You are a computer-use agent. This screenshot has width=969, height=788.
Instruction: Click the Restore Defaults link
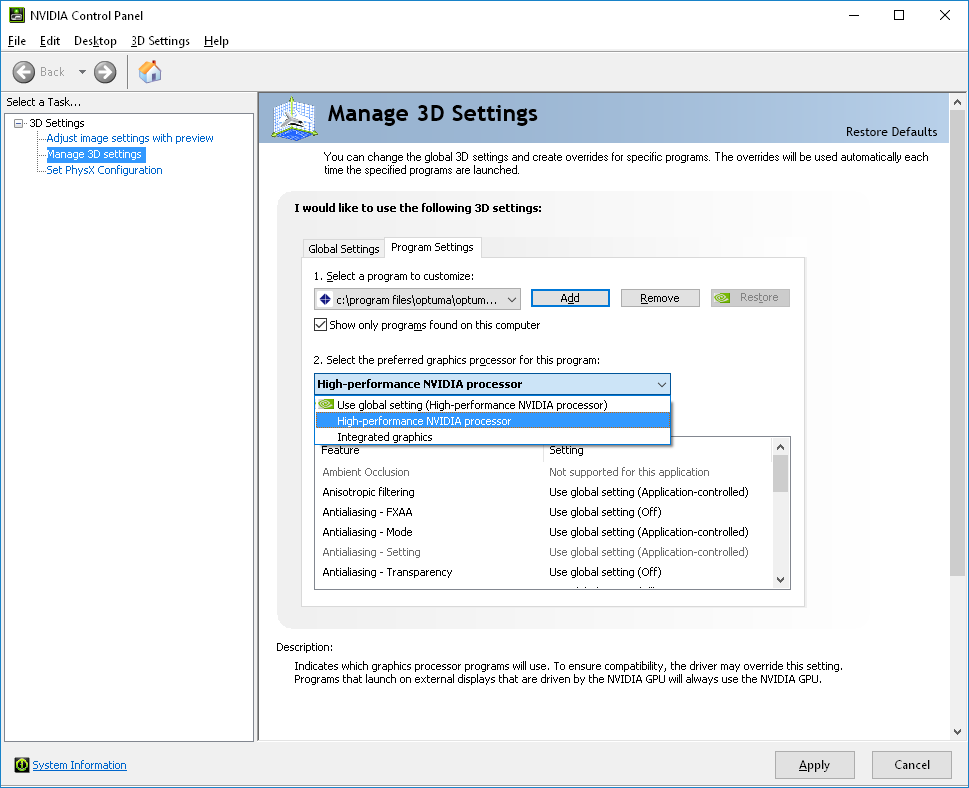[x=891, y=132]
